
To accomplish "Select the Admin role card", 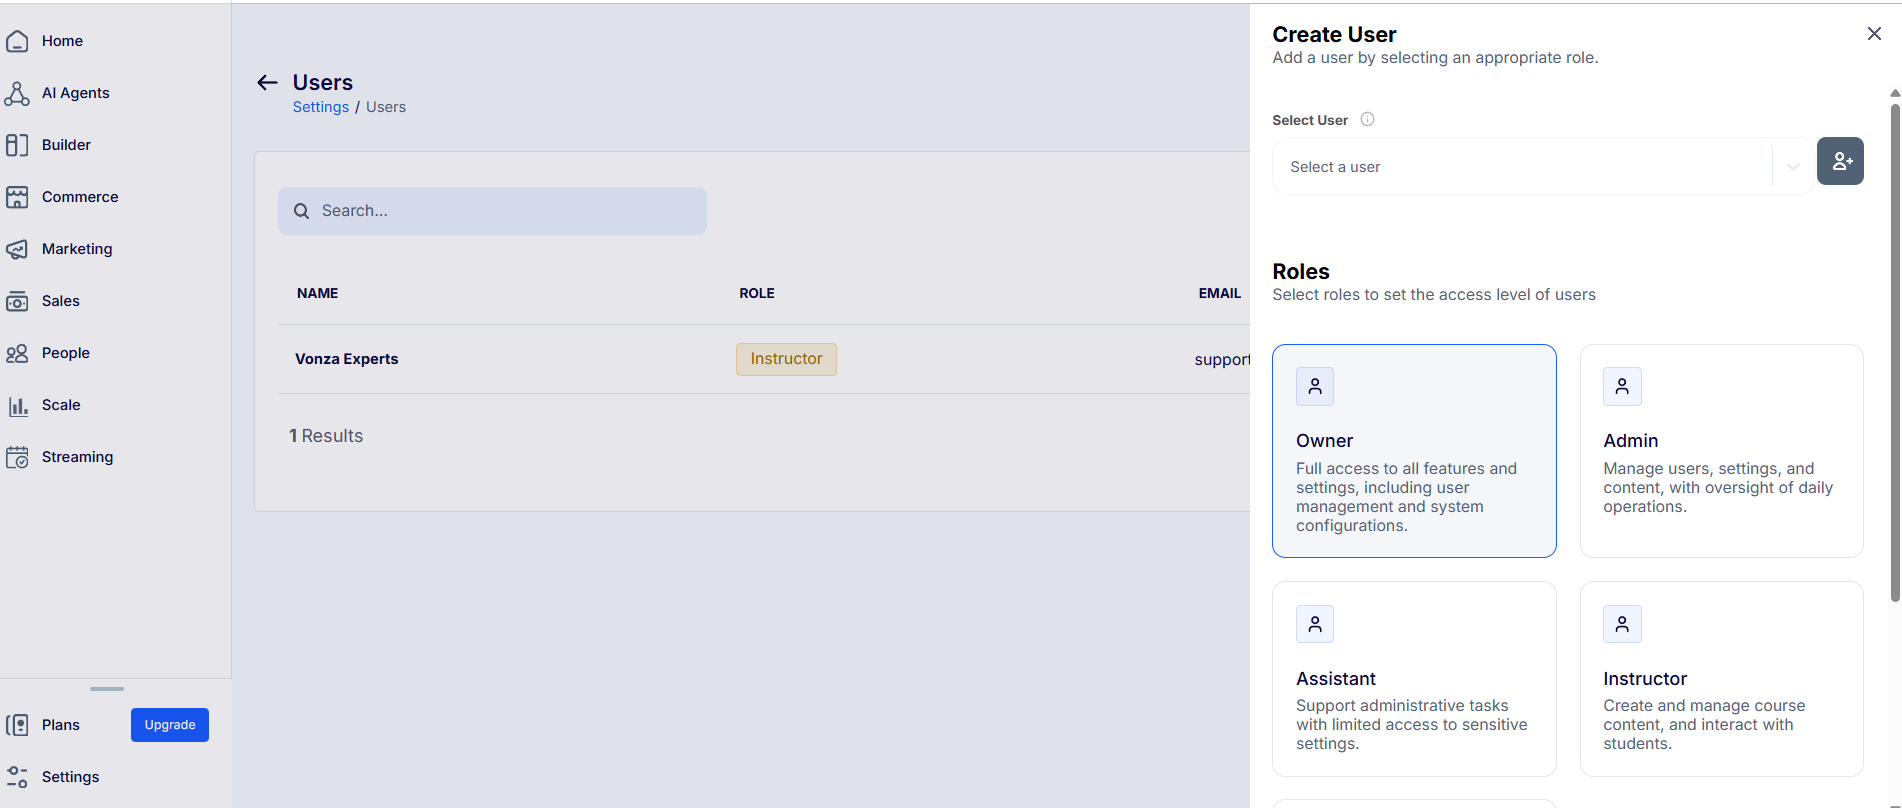I will point(1721,451).
